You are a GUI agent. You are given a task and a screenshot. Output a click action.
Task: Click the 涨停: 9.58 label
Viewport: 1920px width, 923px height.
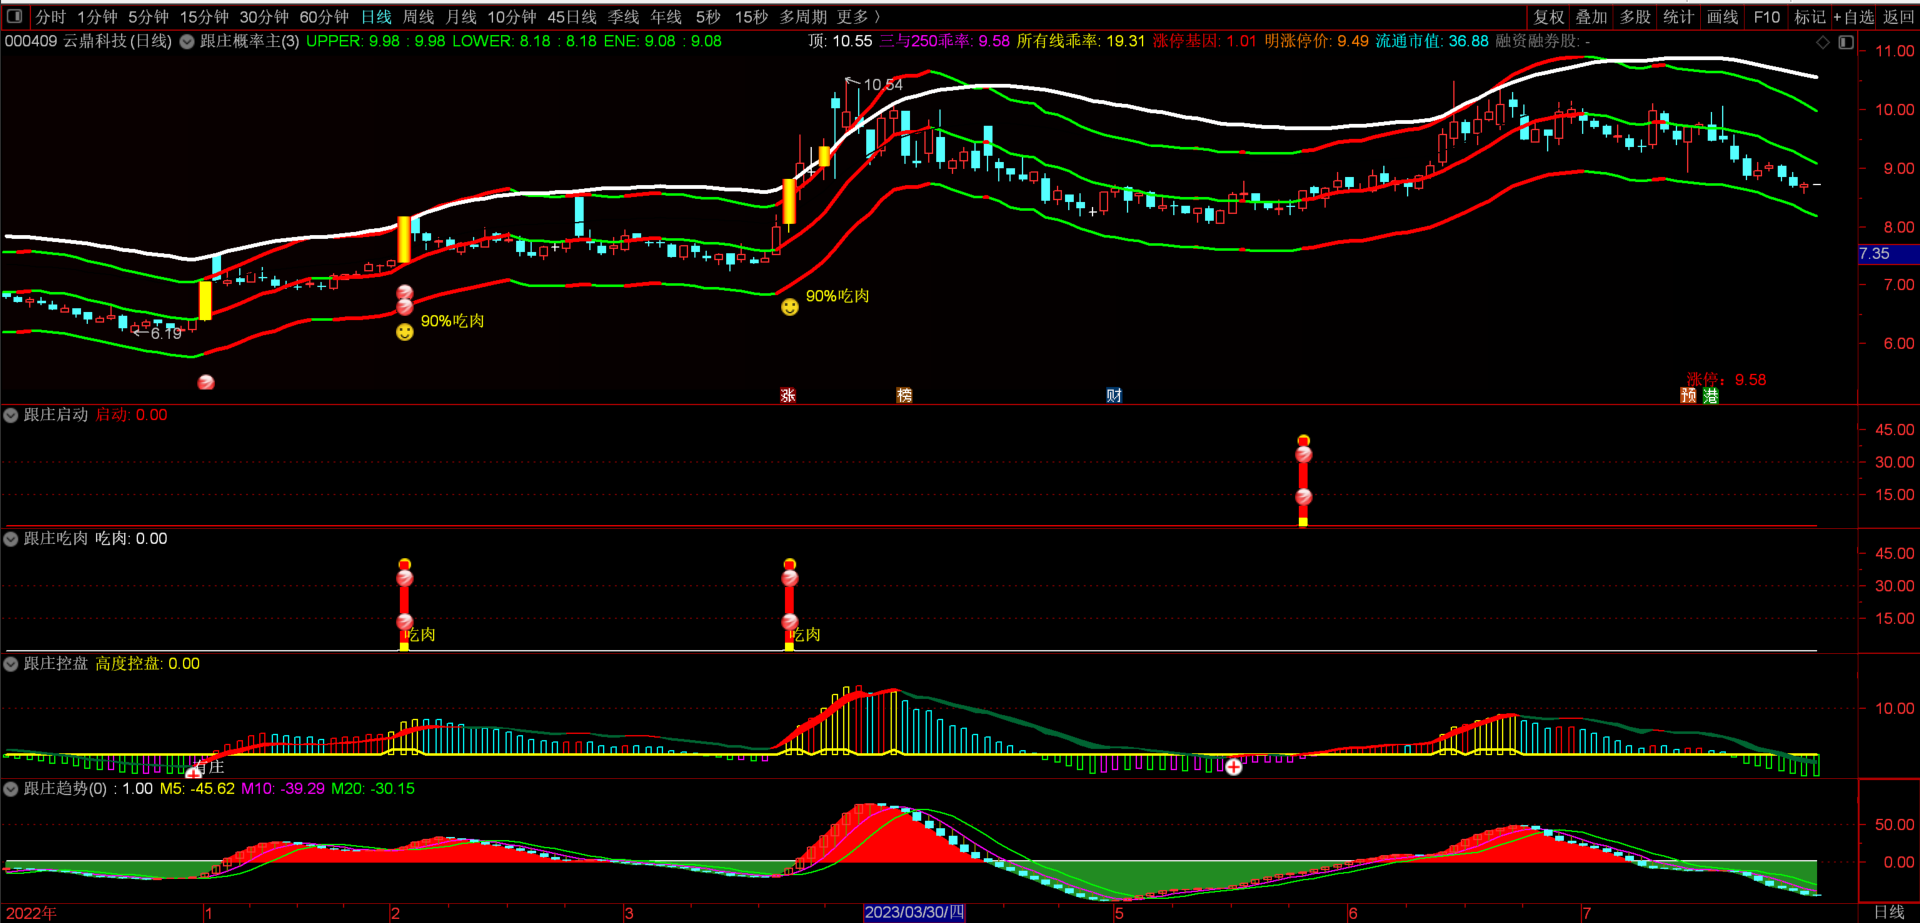(1726, 379)
